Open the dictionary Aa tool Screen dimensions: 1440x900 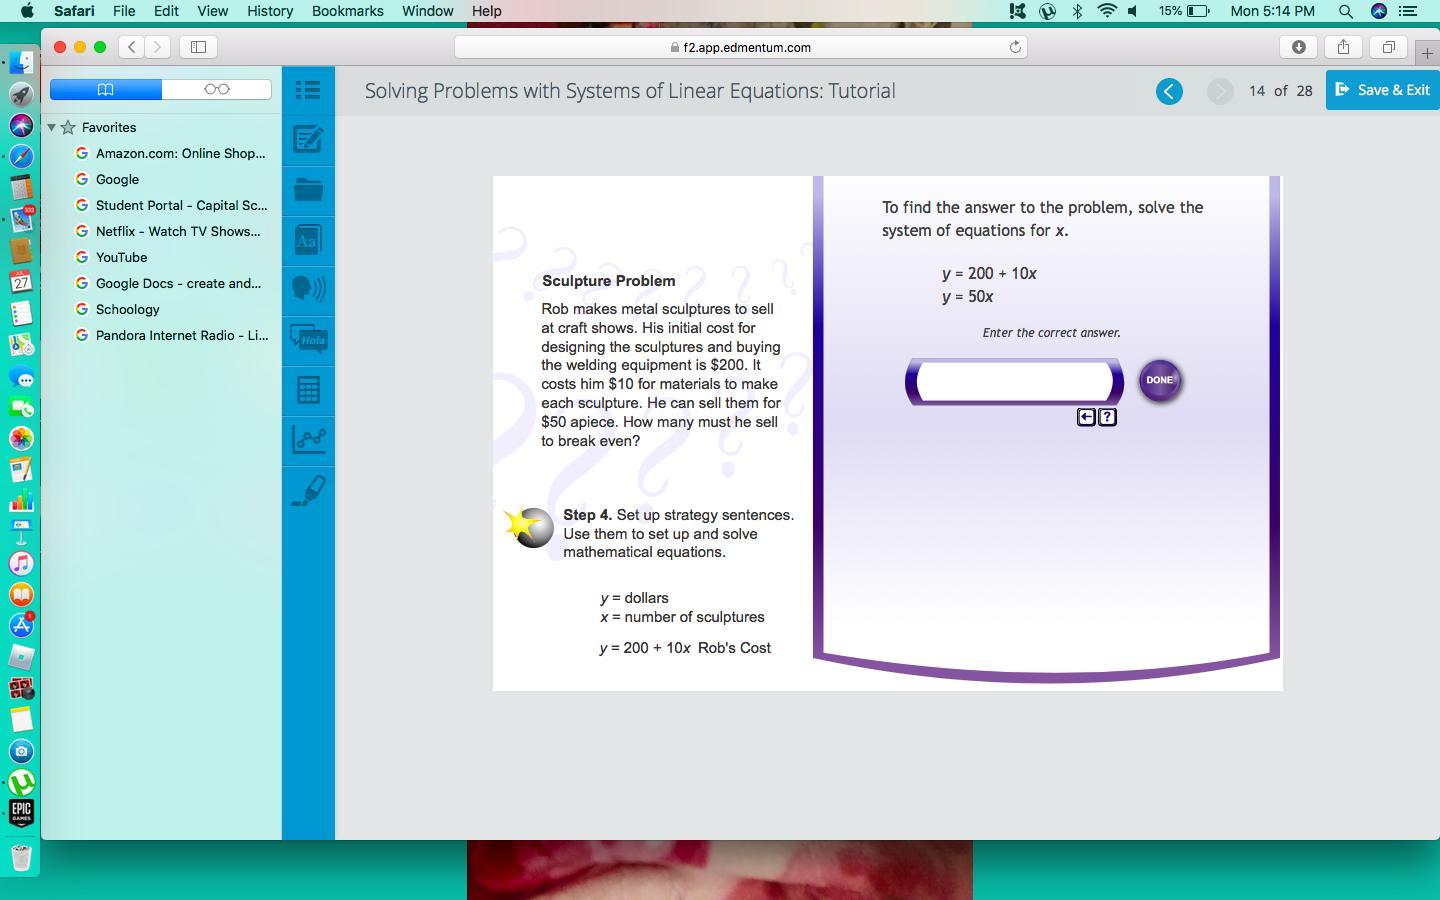[308, 240]
